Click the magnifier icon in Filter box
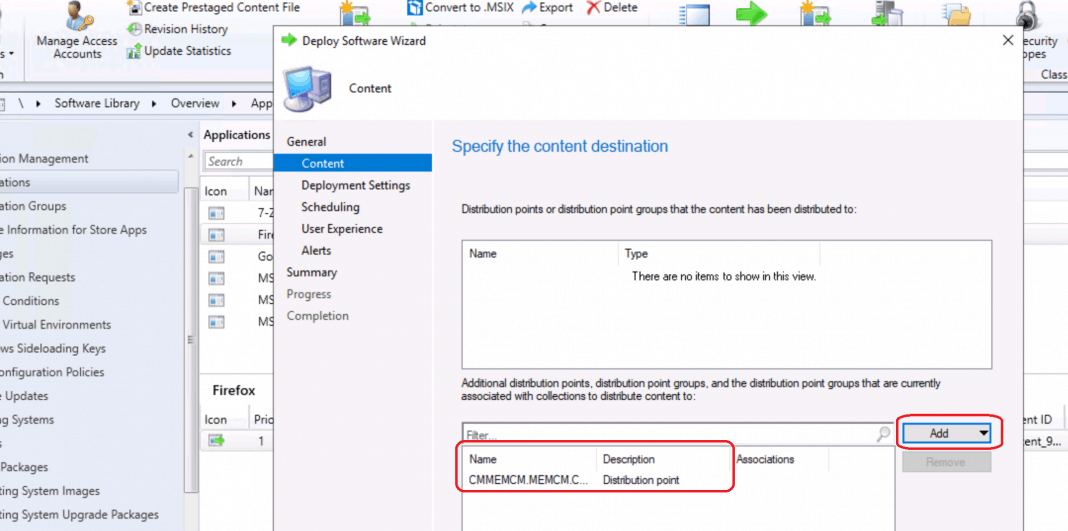The height and width of the screenshot is (531, 1068). [883, 434]
